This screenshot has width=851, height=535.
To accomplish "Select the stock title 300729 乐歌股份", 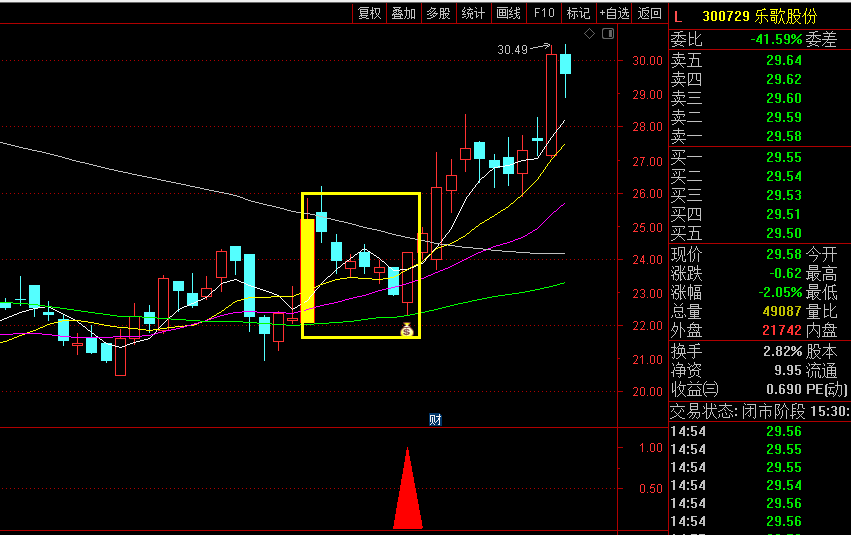I will (759, 16).
